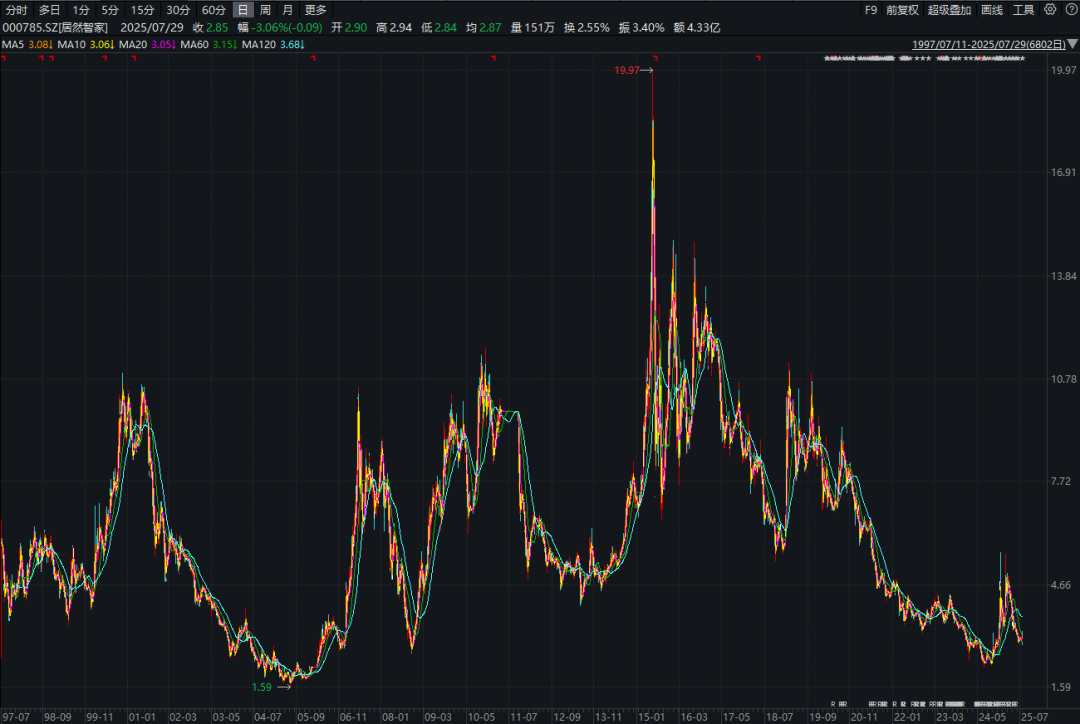Open the settings gear icon
Screen dimensions: 1080x724
tap(1050, 10)
